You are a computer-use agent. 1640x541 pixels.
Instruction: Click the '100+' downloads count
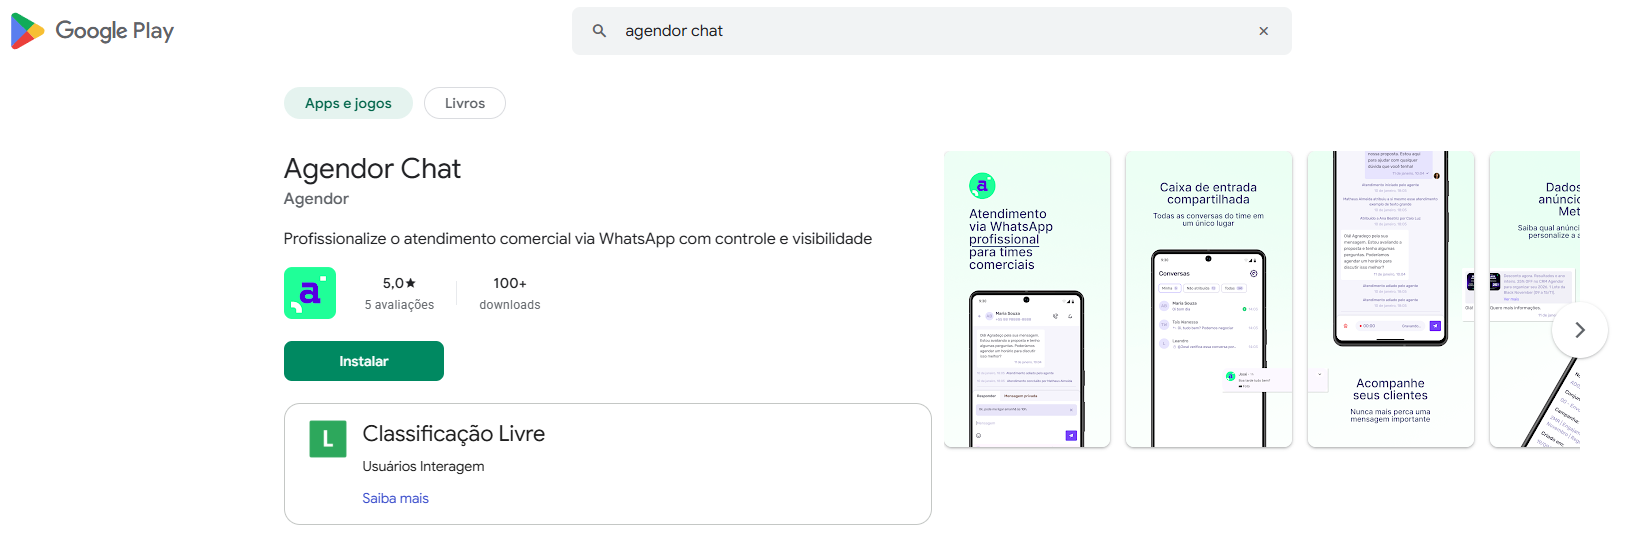point(510,283)
